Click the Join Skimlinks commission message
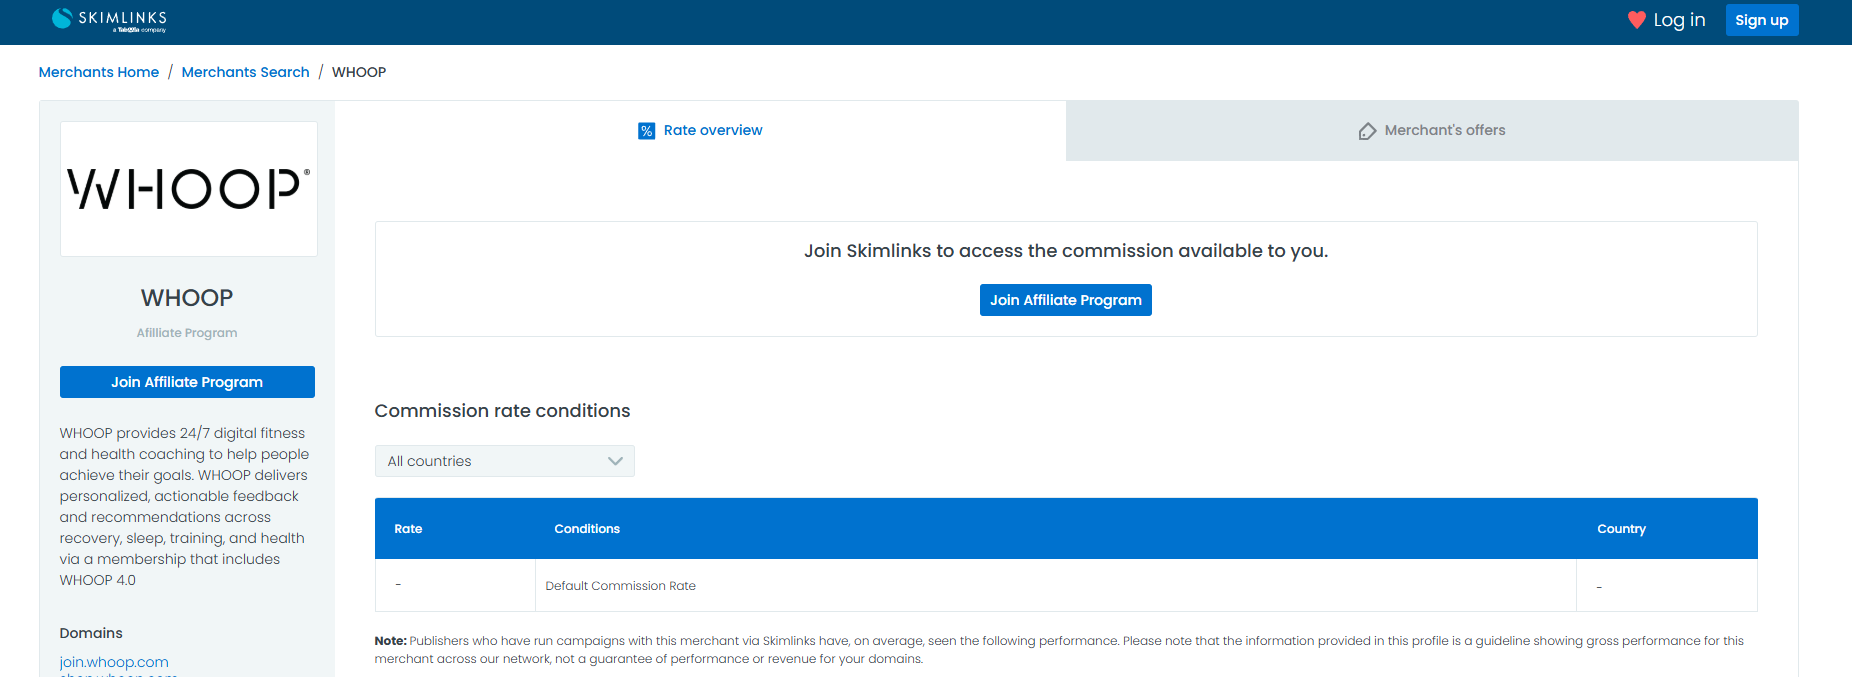The width and height of the screenshot is (1852, 677). (x=1066, y=251)
